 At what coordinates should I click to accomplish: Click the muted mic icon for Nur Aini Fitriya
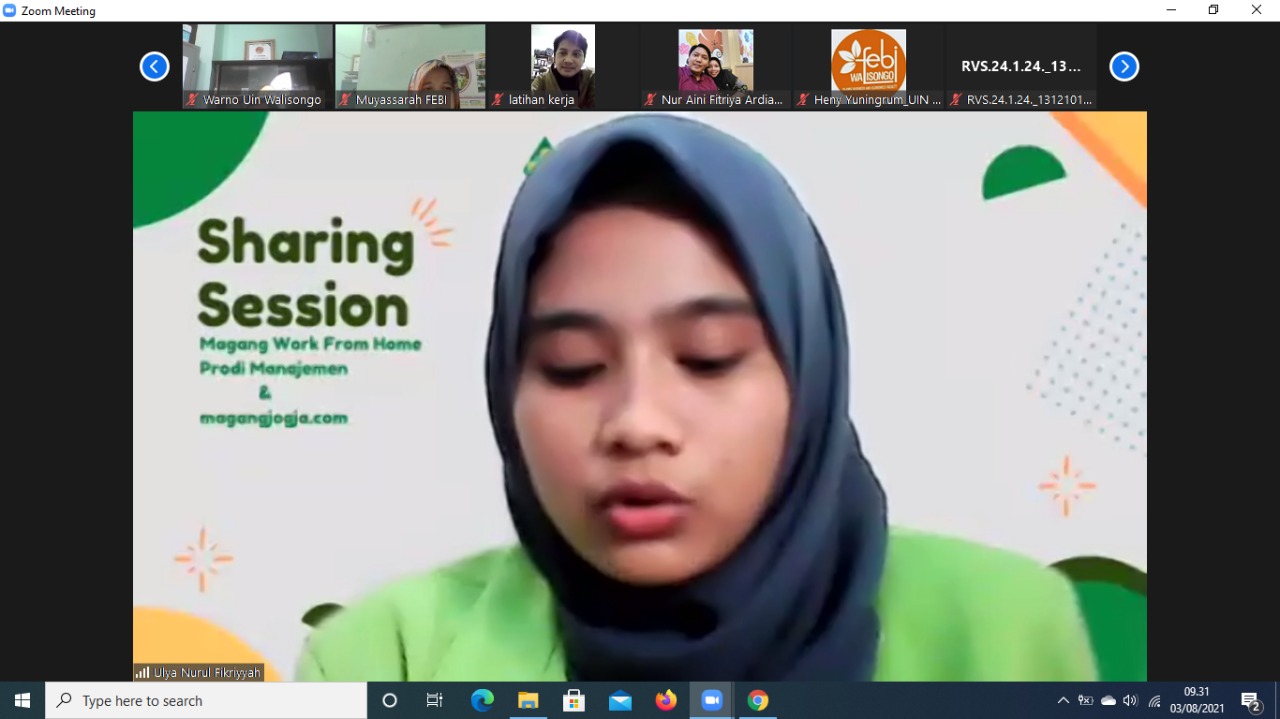coord(650,100)
